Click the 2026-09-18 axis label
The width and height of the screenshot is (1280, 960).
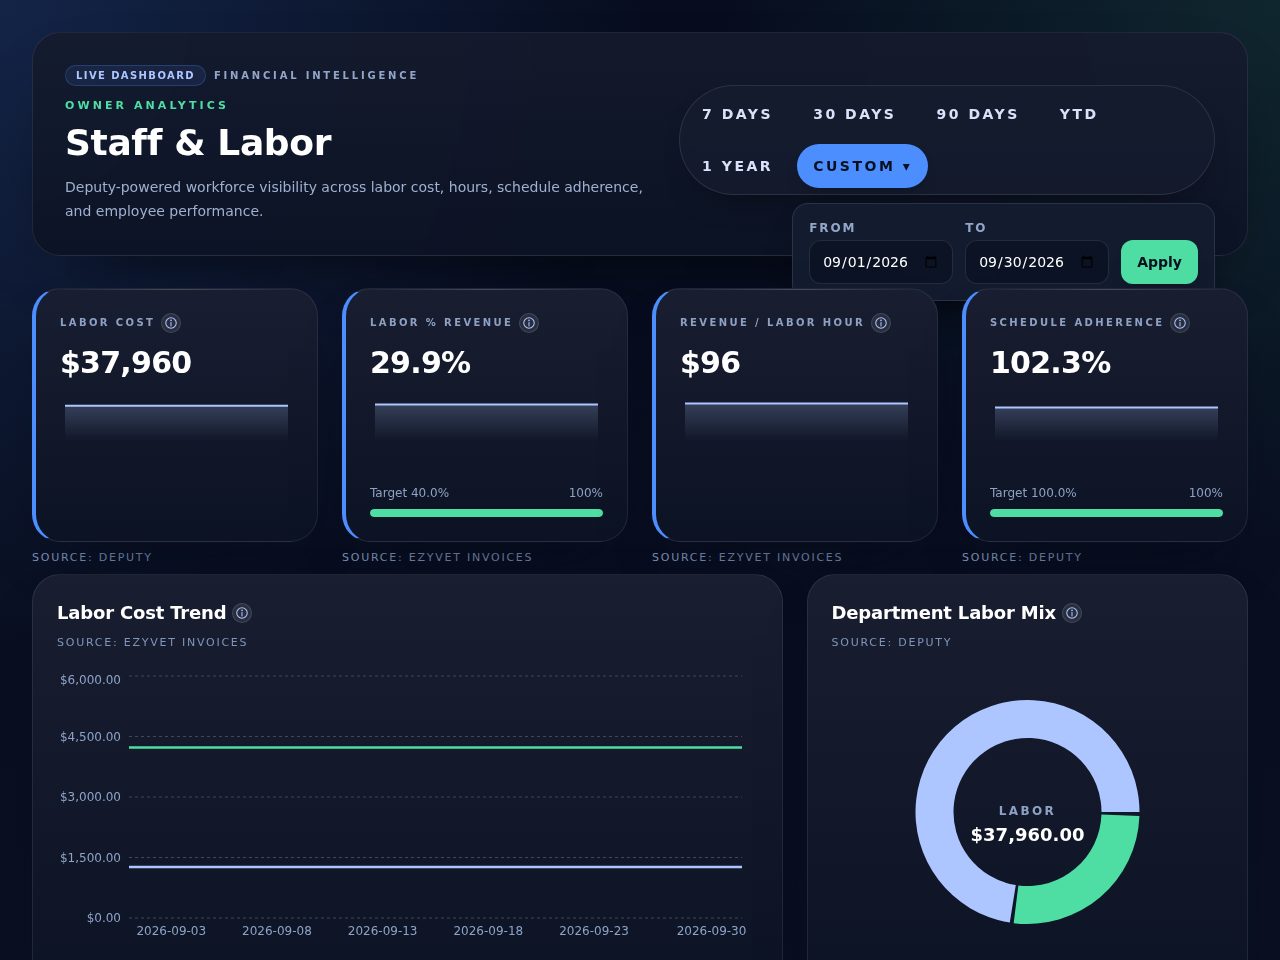coord(488,931)
